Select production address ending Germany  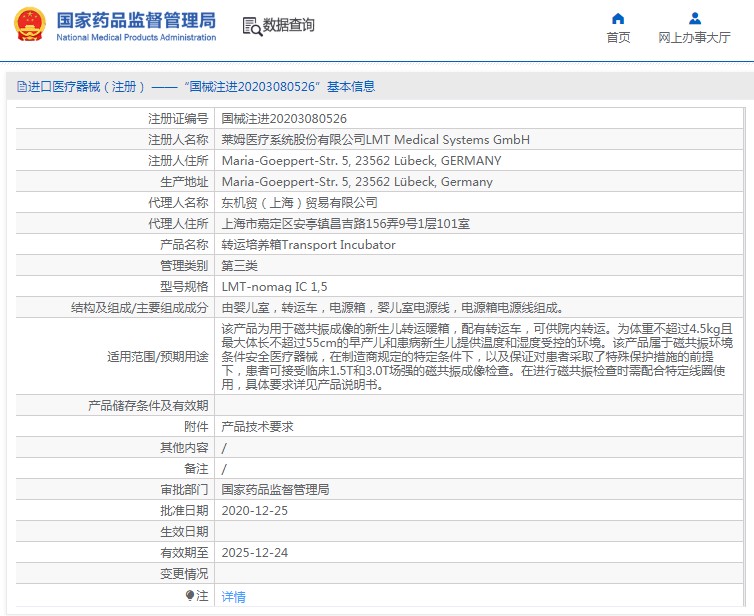[x=357, y=182]
